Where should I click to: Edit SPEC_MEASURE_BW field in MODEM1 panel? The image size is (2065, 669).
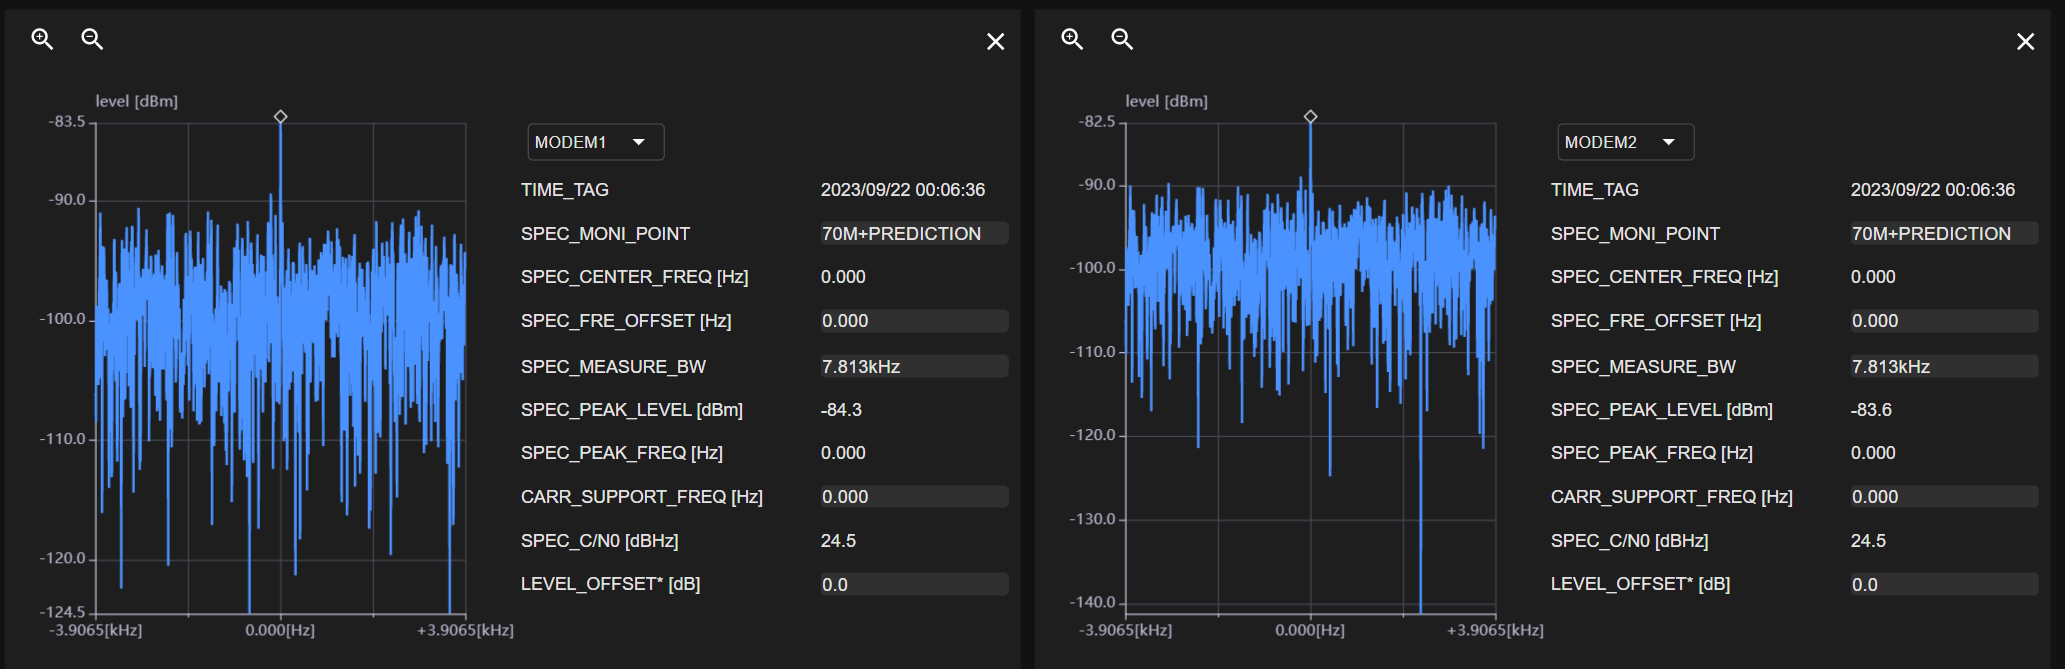914,366
